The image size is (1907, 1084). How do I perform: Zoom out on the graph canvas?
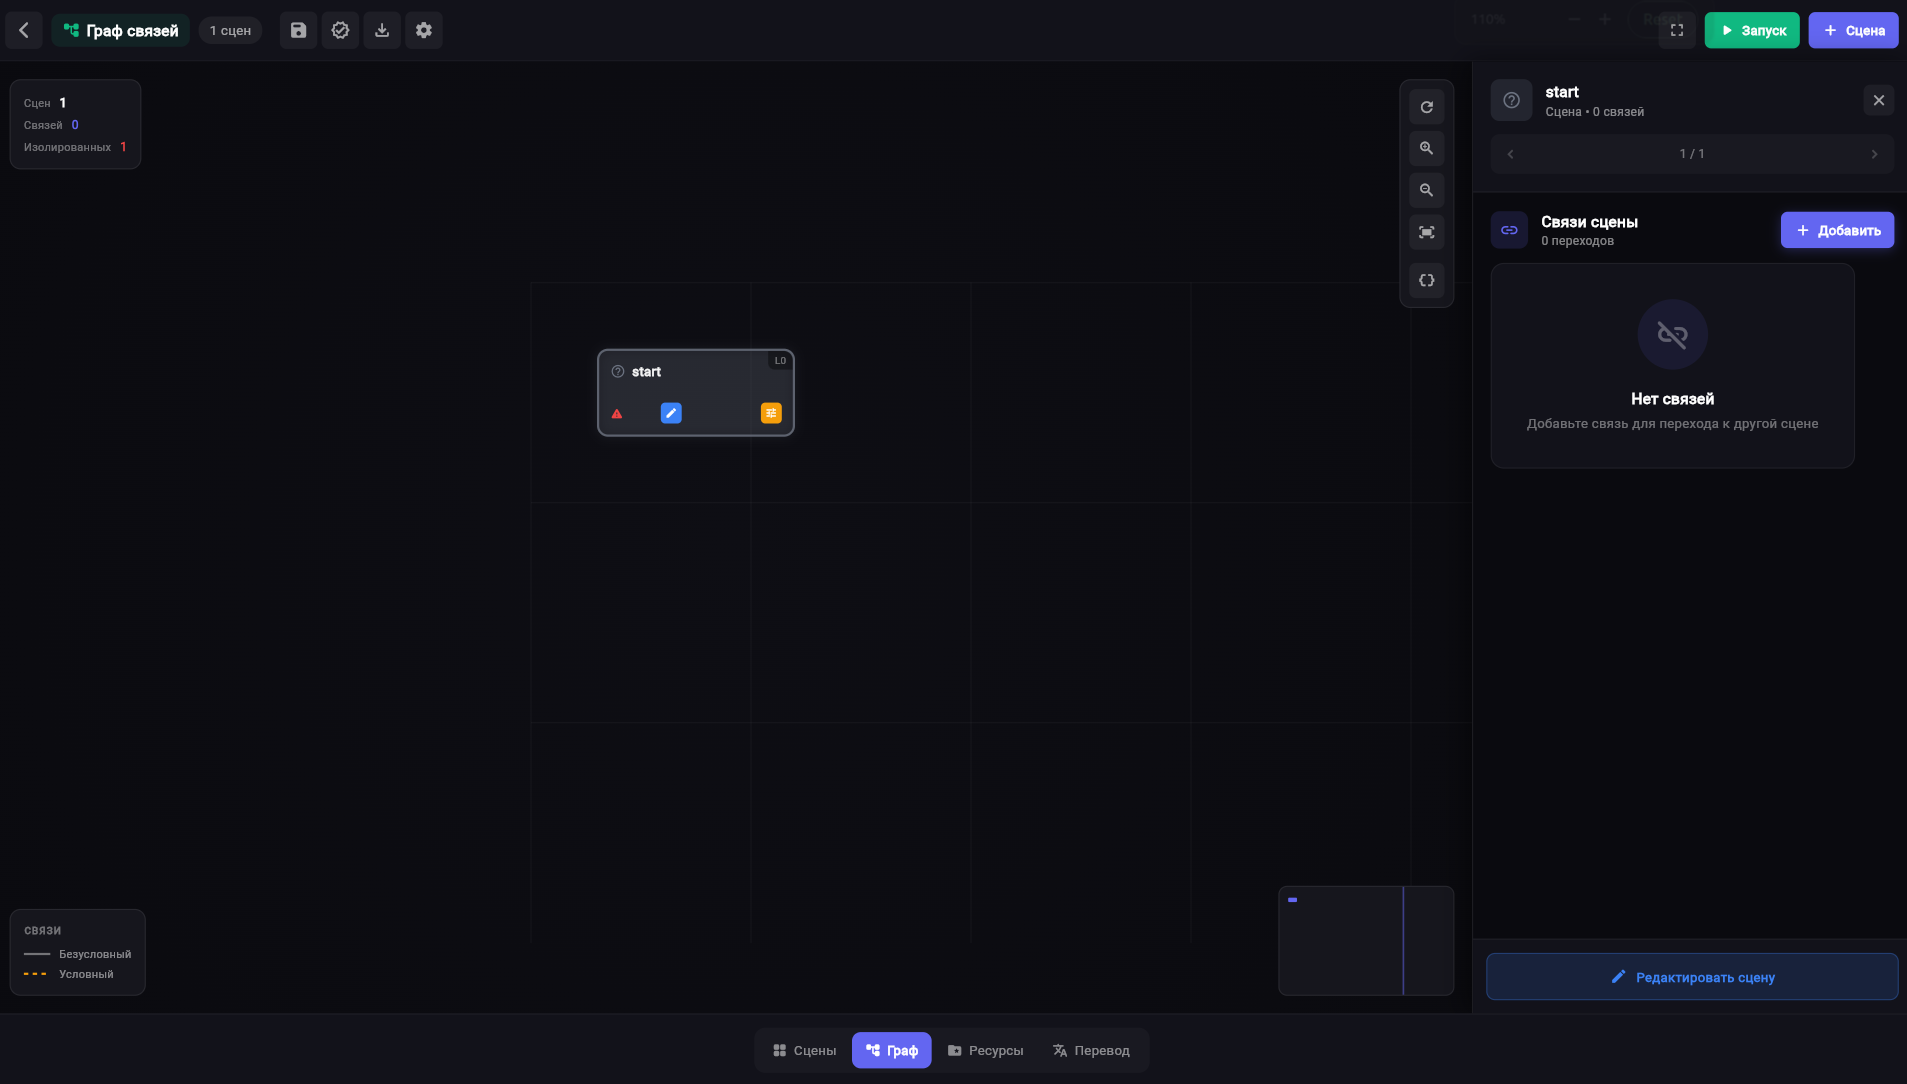coord(1427,190)
